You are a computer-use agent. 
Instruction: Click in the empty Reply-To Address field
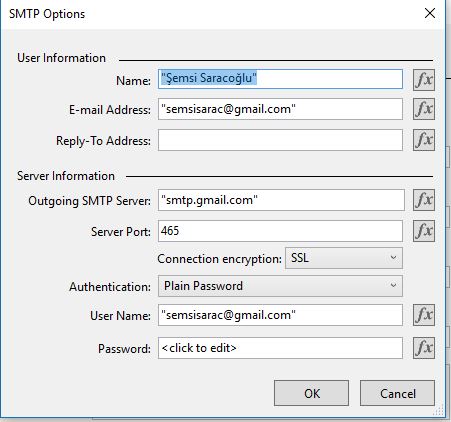coord(280,140)
